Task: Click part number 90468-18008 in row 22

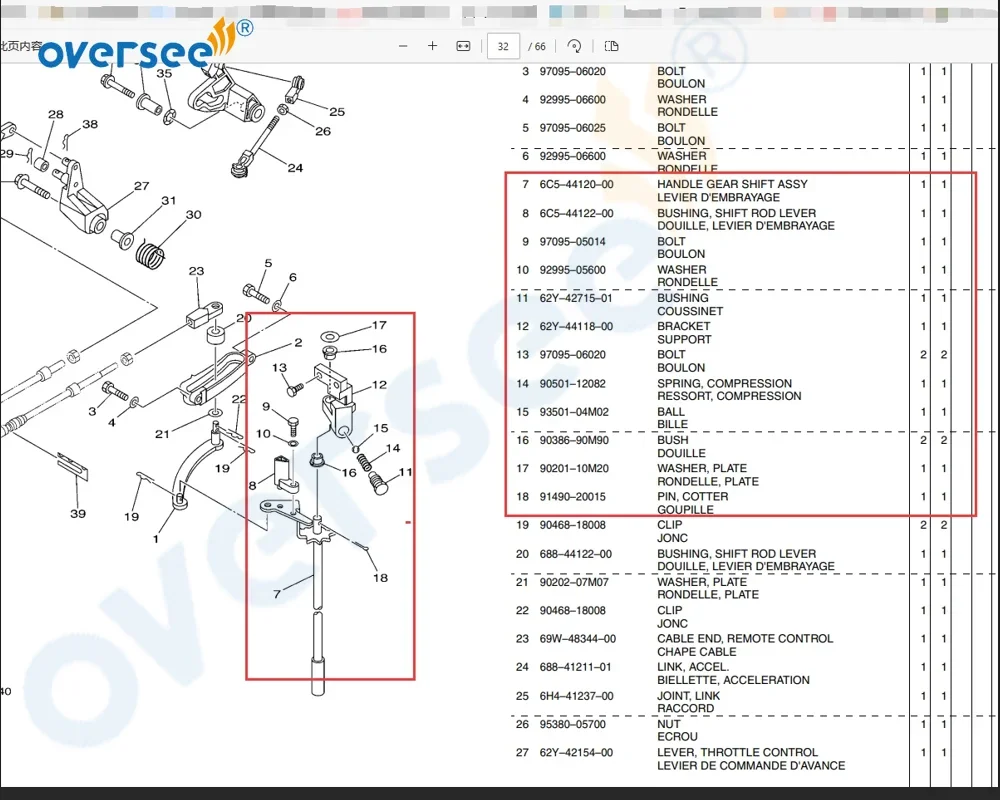Action: click(x=573, y=611)
